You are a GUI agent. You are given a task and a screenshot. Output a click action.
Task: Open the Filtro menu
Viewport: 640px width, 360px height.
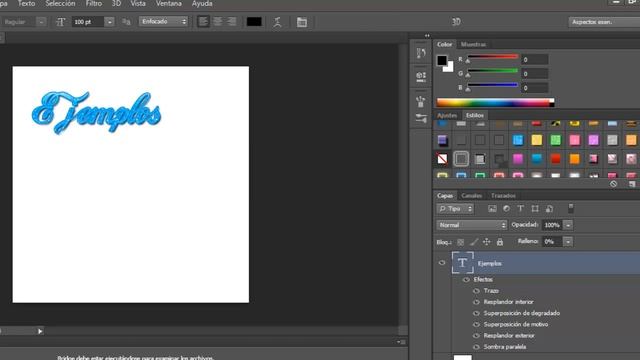coord(94,4)
